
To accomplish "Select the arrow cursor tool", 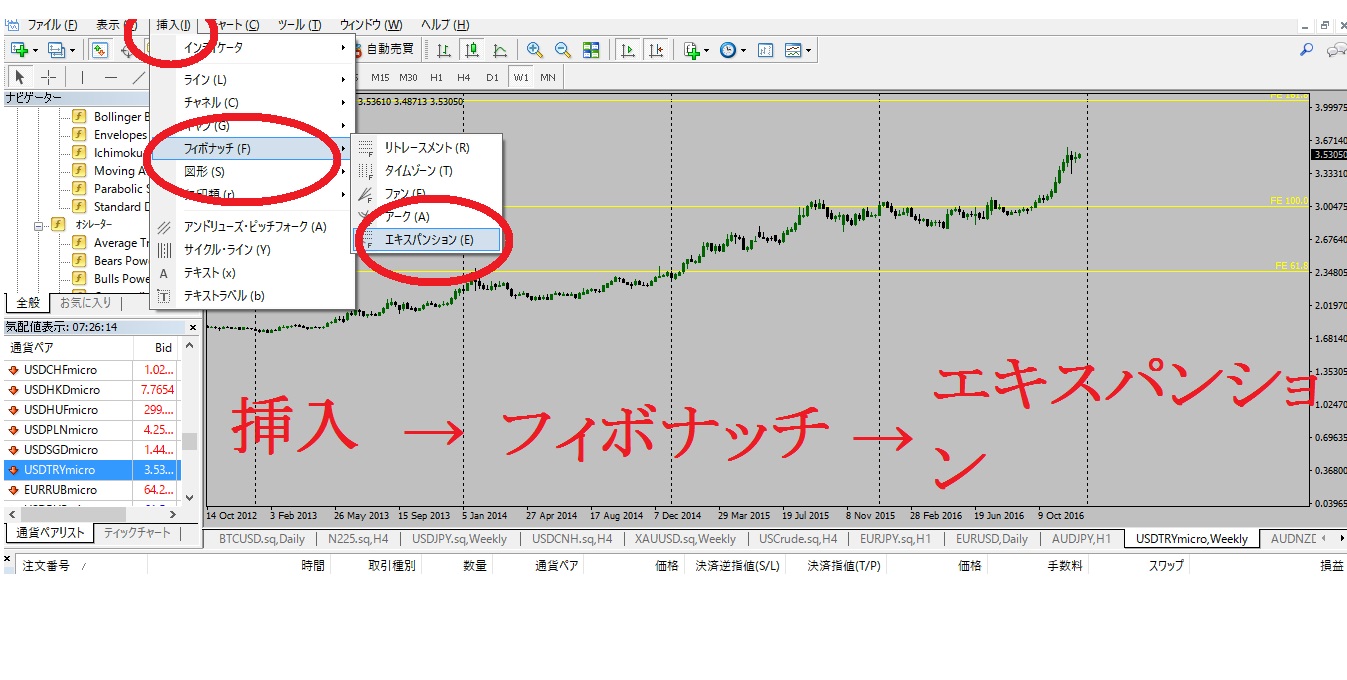I will [20, 77].
